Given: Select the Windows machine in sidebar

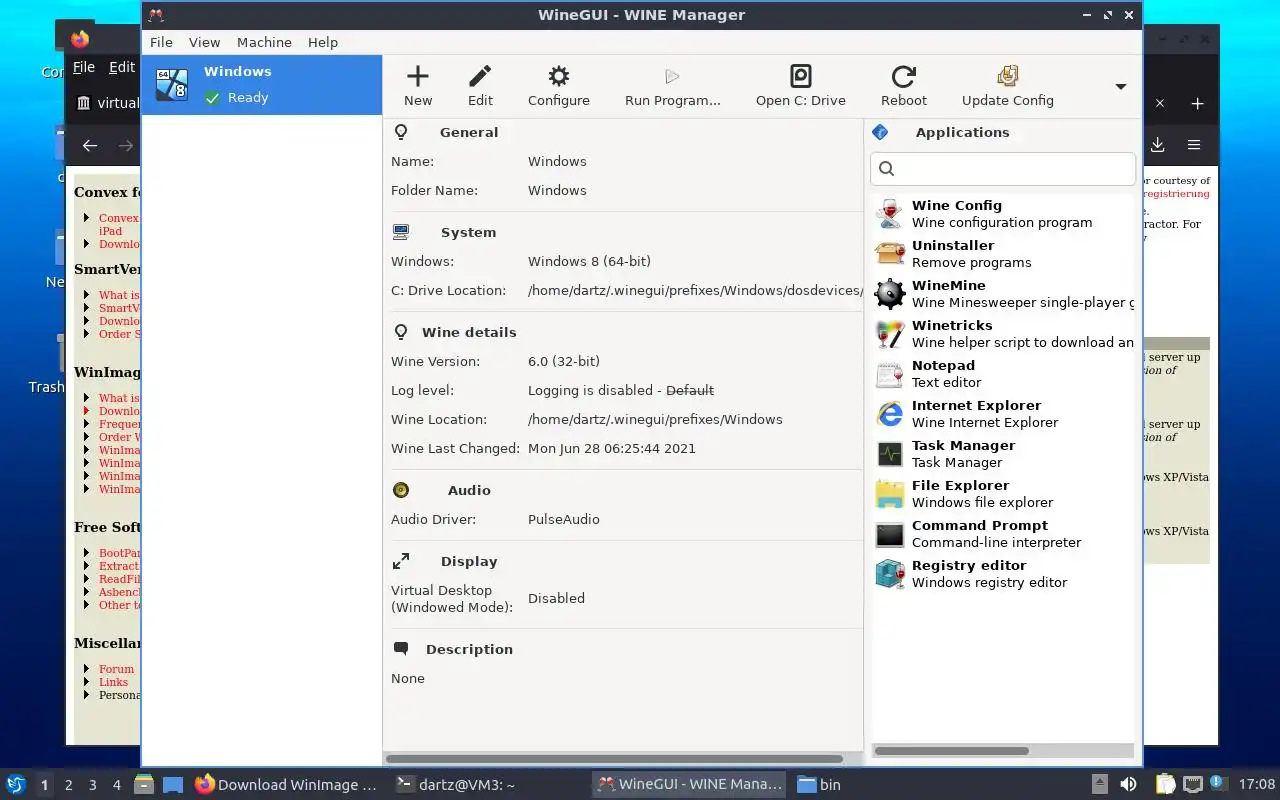Looking at the screenshot, I should (262, 85).
